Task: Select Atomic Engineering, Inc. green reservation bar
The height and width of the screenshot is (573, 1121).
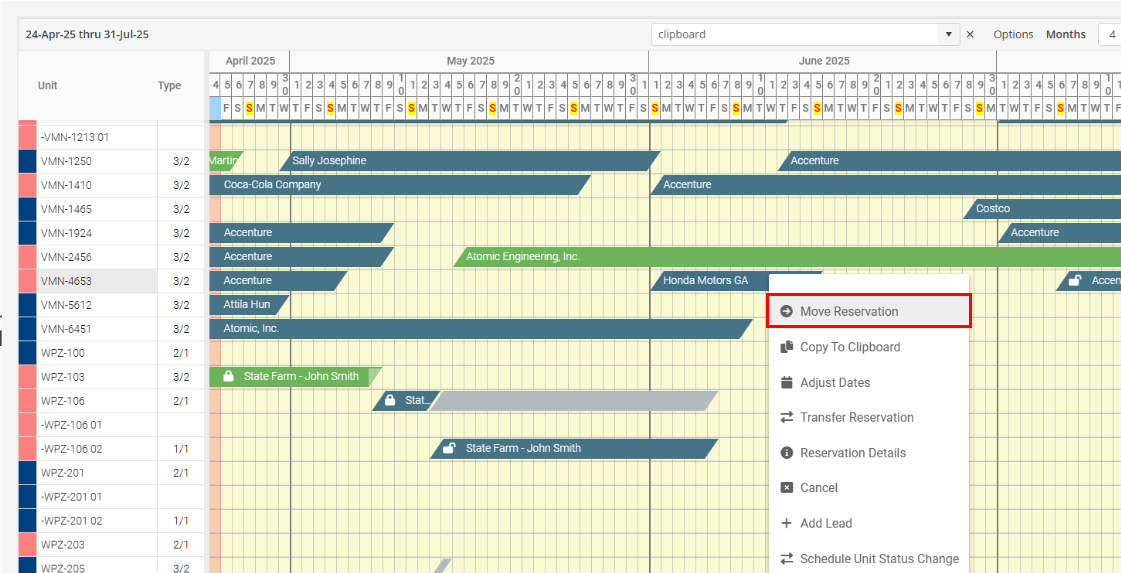Action: point(700,257)
